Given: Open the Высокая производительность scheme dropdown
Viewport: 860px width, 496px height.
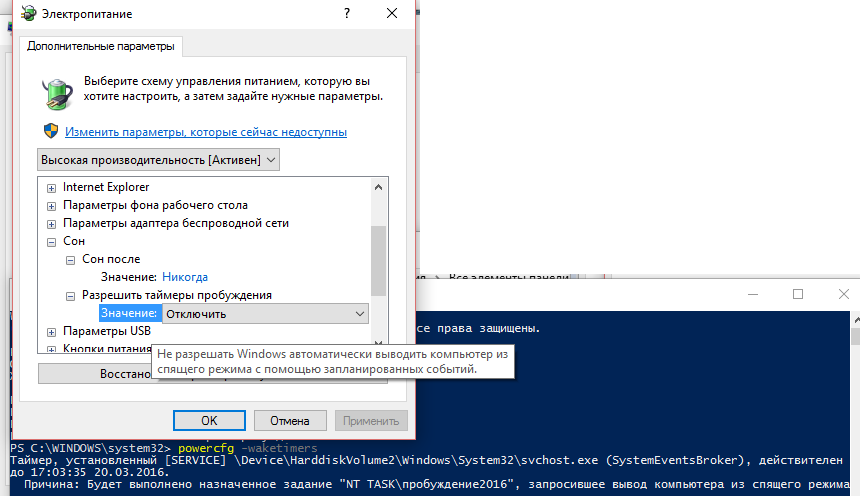Looking at the screenshot, I should click(159, 160).
